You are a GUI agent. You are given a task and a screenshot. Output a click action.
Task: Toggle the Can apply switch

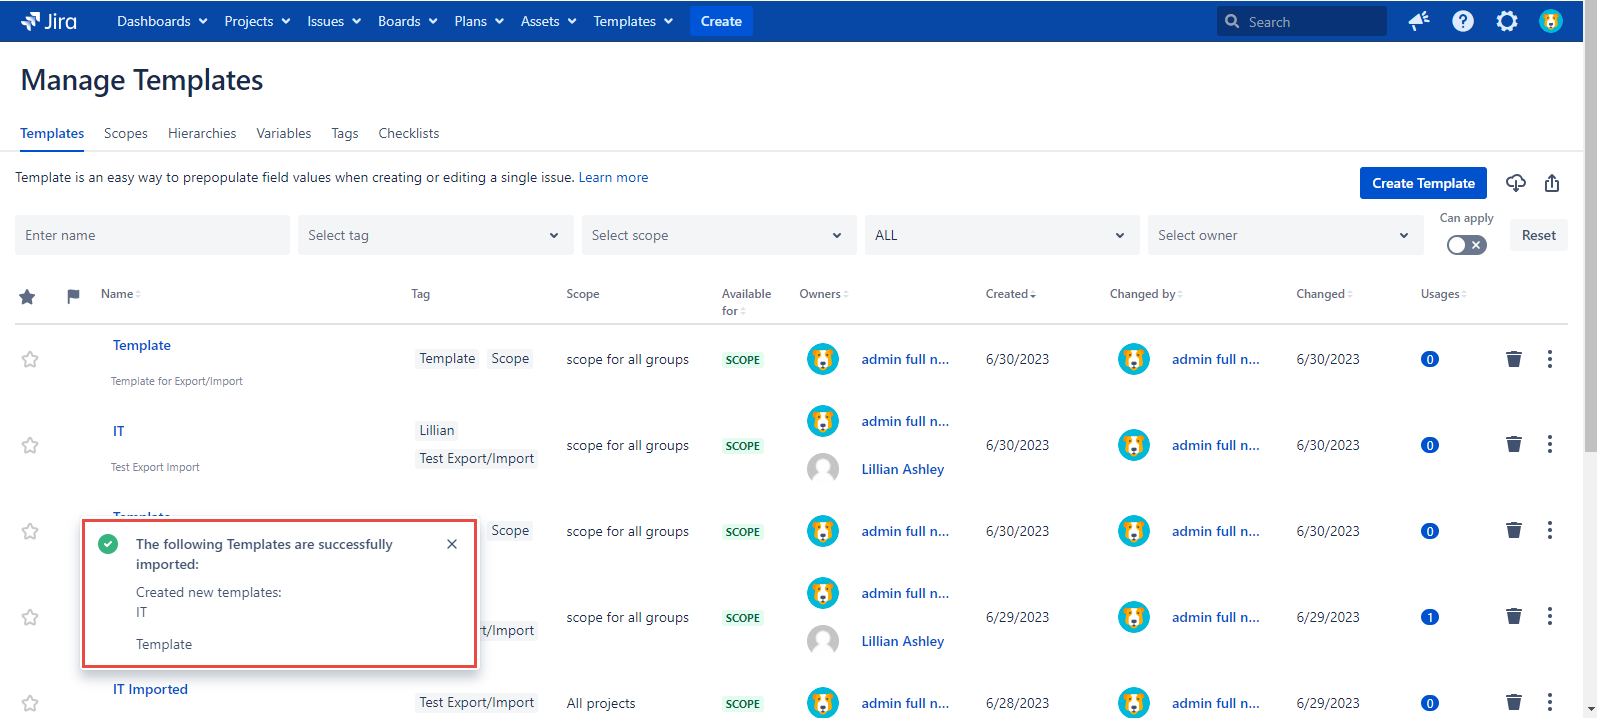click(1466, 245)
